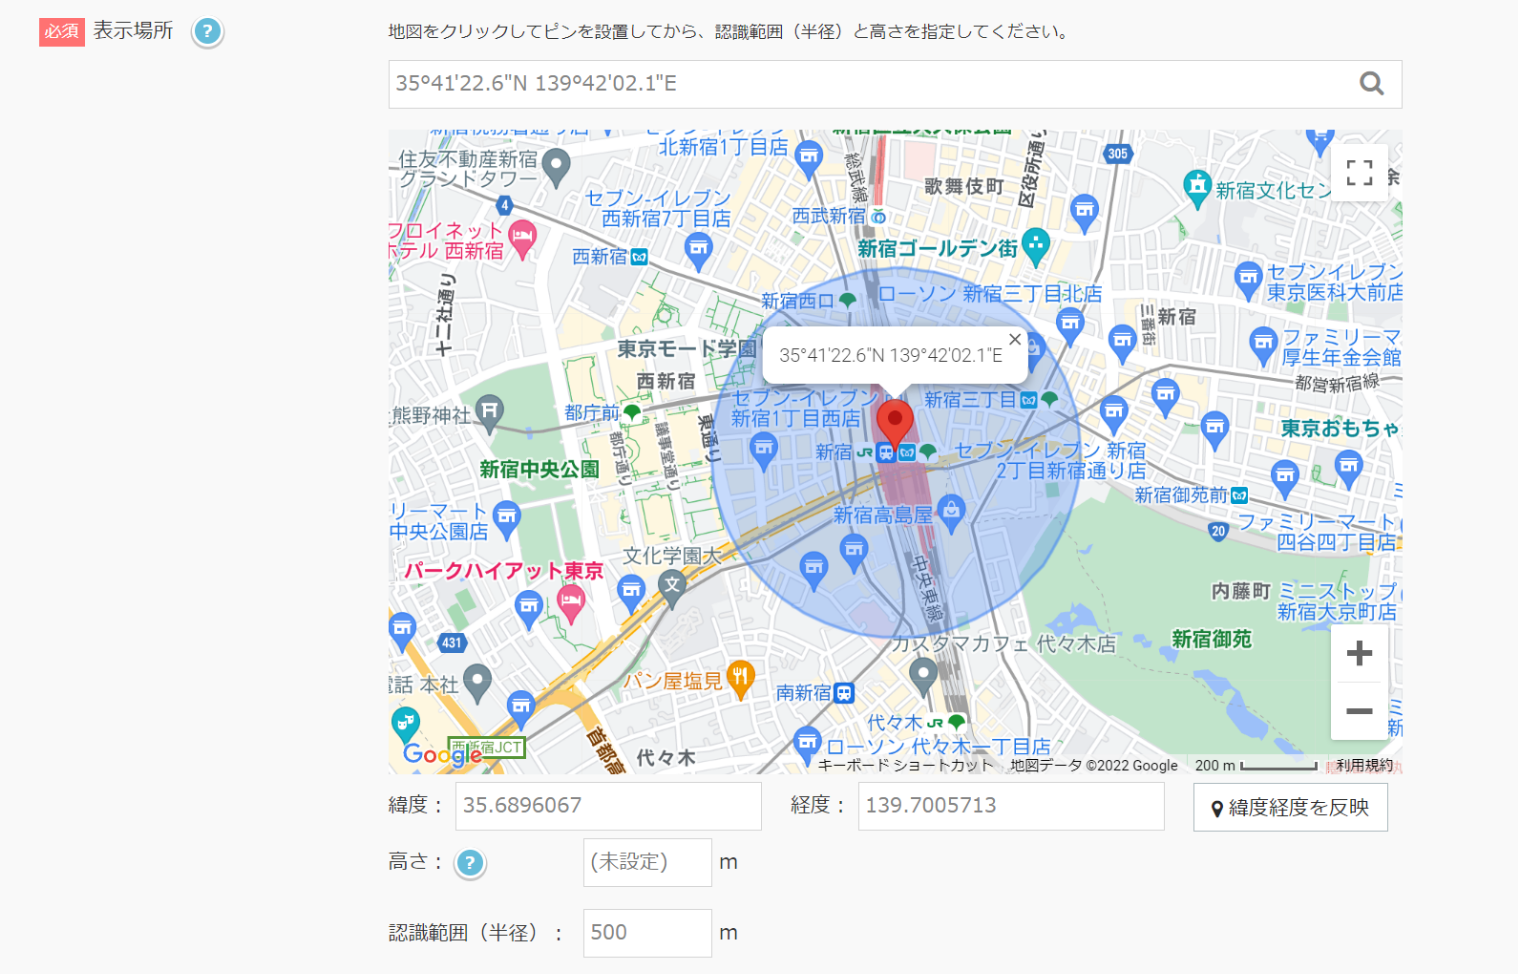Click the map scale bar
Viewport: 1518px width, 974px height.
point(1279,766)
